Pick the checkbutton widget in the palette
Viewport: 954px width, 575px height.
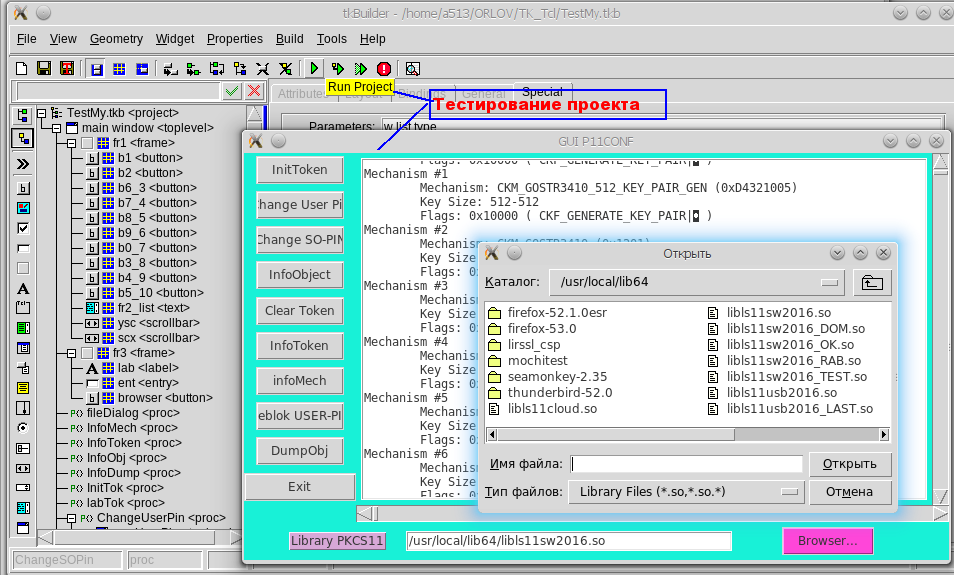[x=23, y=228]
